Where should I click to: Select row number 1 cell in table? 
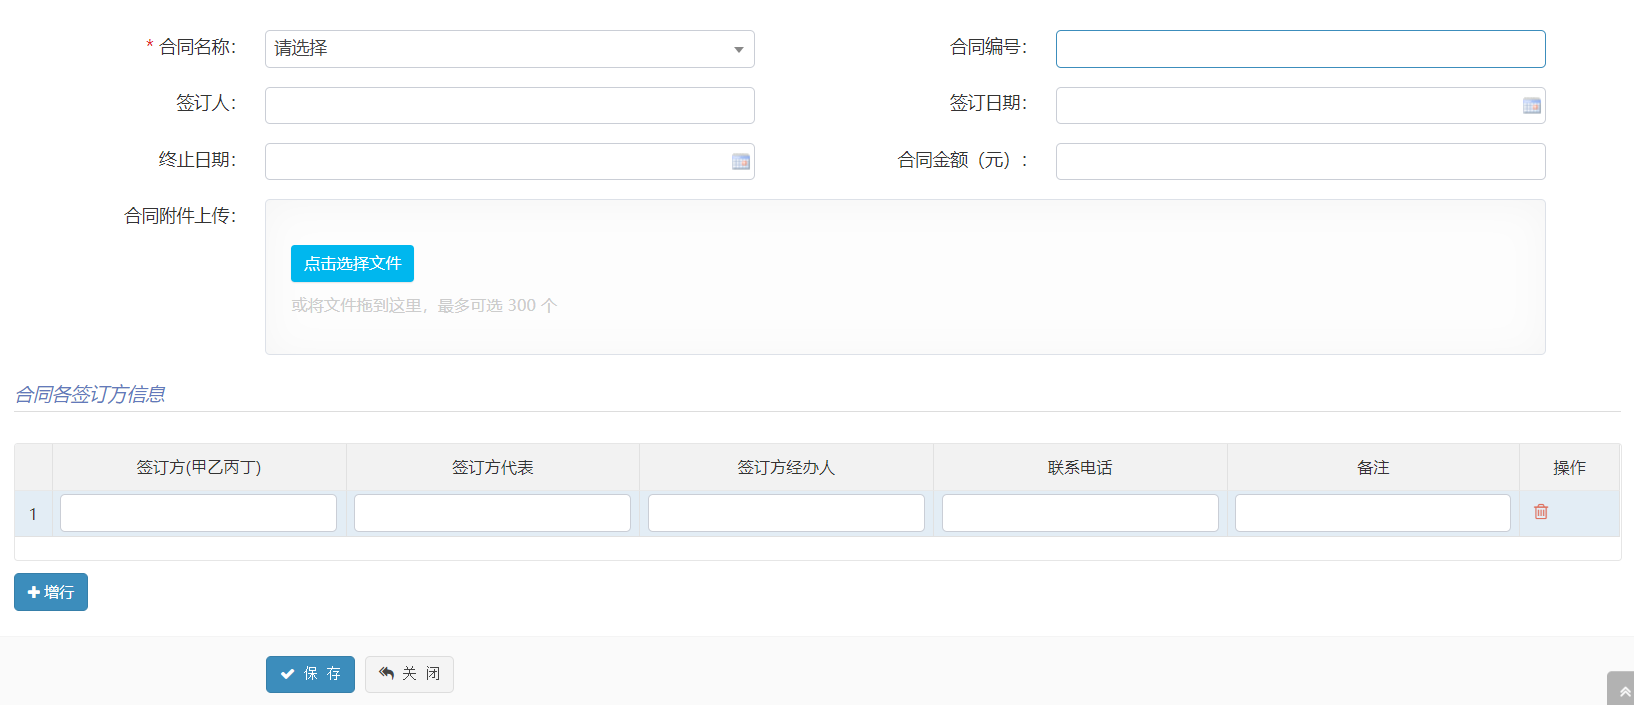33,514
